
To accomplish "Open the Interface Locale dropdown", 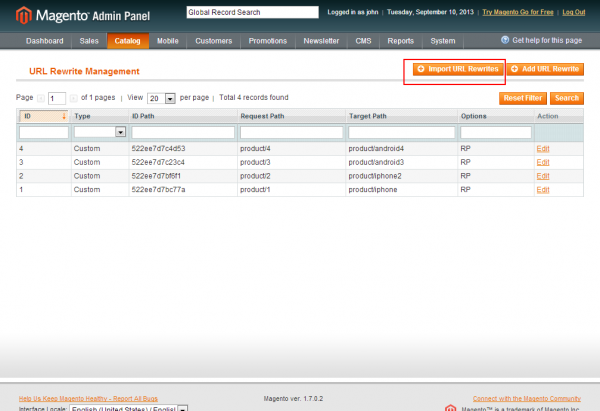I will pyautogui.click(x=183, y=408).
